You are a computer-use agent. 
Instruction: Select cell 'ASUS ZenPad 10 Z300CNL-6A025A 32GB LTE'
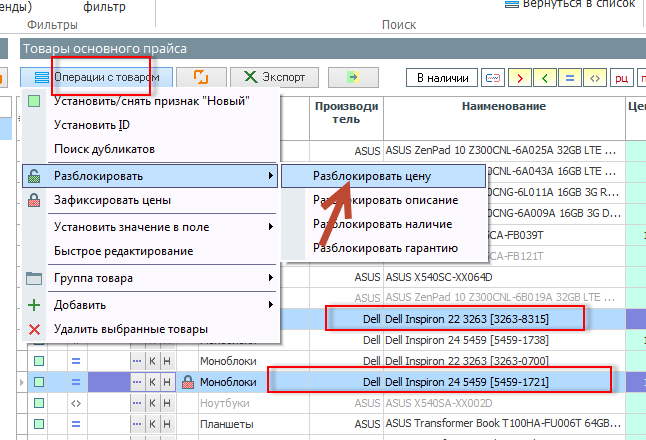(x=504, y=150)
